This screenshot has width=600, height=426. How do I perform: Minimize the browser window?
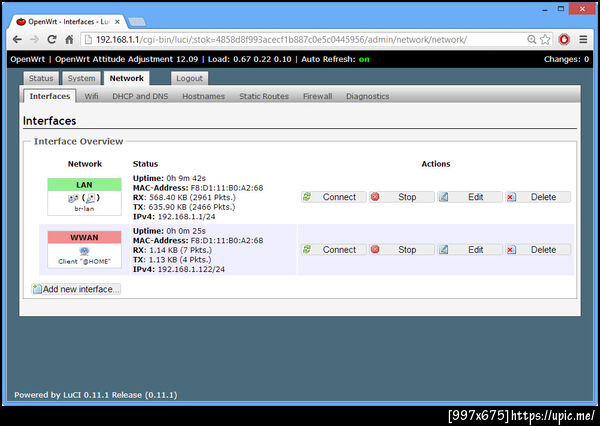click(544, 9)
